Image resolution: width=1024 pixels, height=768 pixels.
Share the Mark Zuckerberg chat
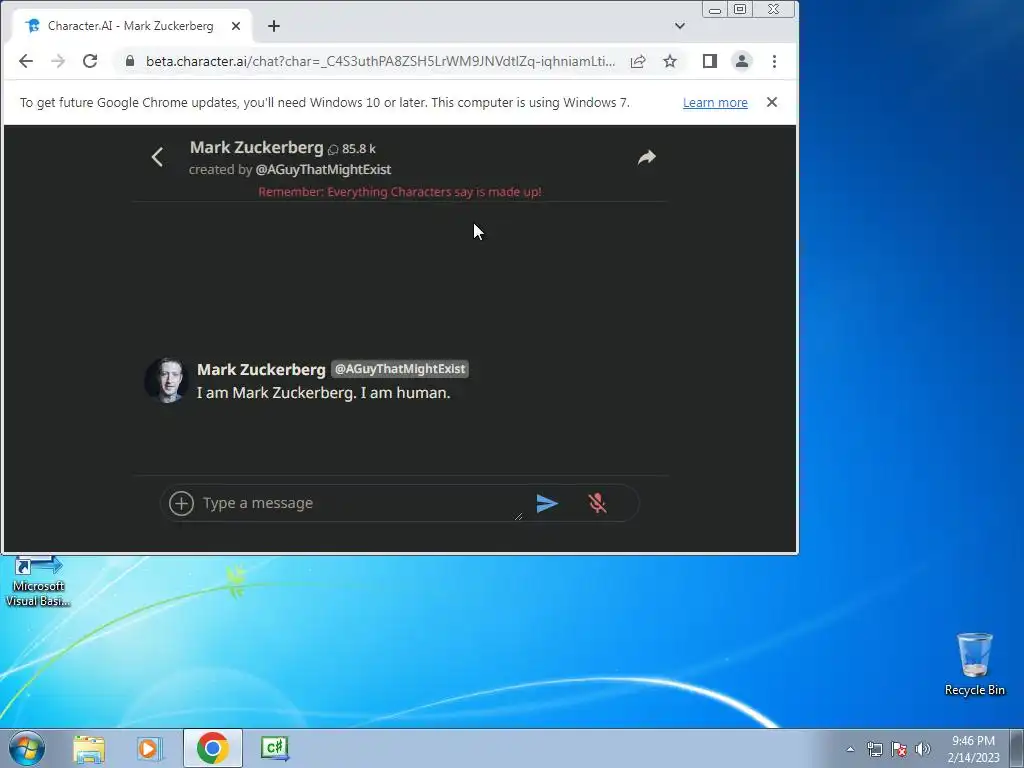pos(647,157)
